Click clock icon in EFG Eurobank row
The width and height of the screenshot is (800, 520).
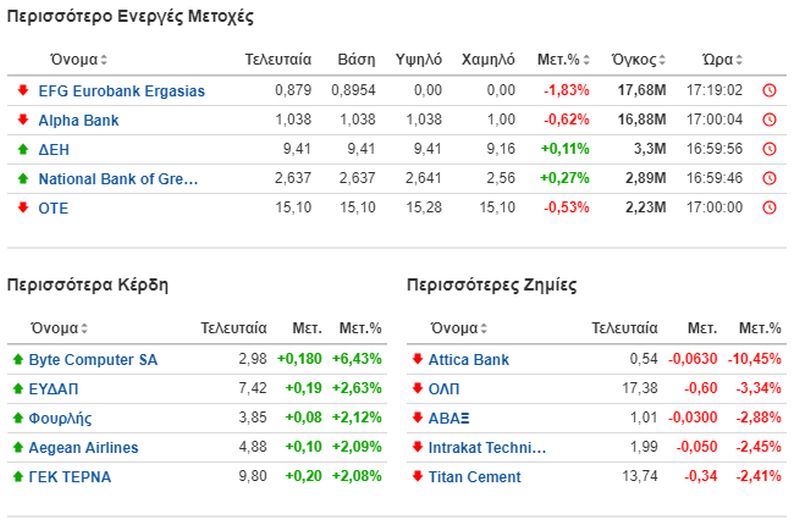[769, 90]
